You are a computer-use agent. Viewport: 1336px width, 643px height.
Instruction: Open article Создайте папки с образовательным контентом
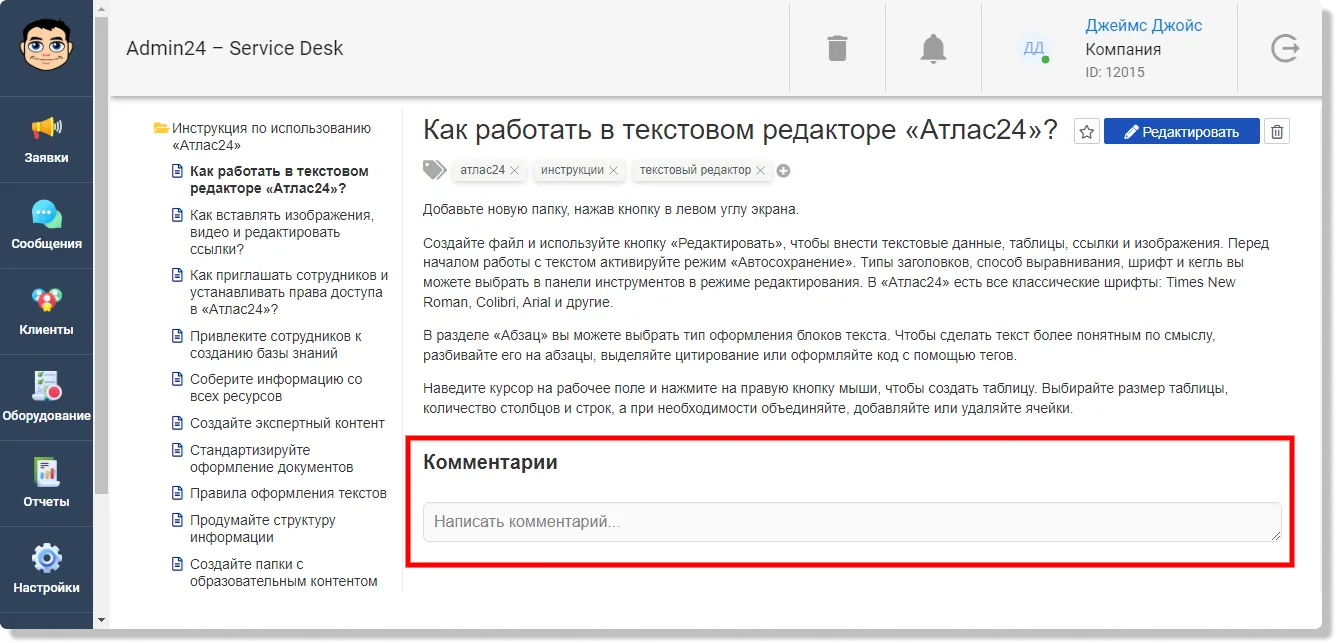click(284, 572)
